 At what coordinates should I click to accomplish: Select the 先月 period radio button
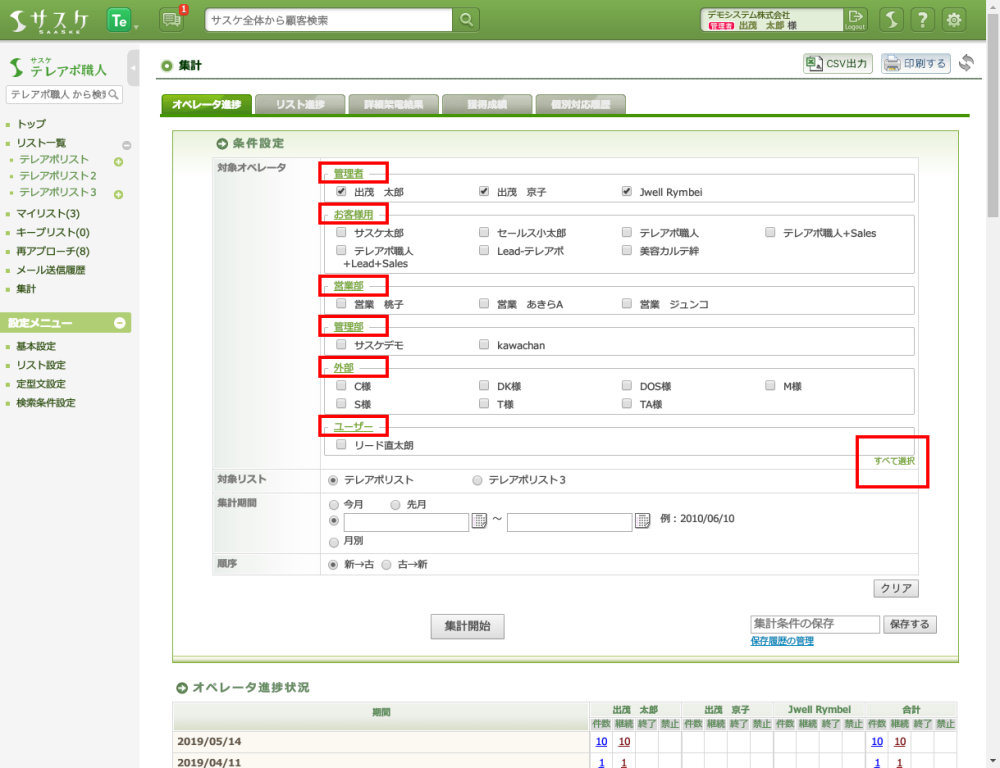[x=396, y=505]
